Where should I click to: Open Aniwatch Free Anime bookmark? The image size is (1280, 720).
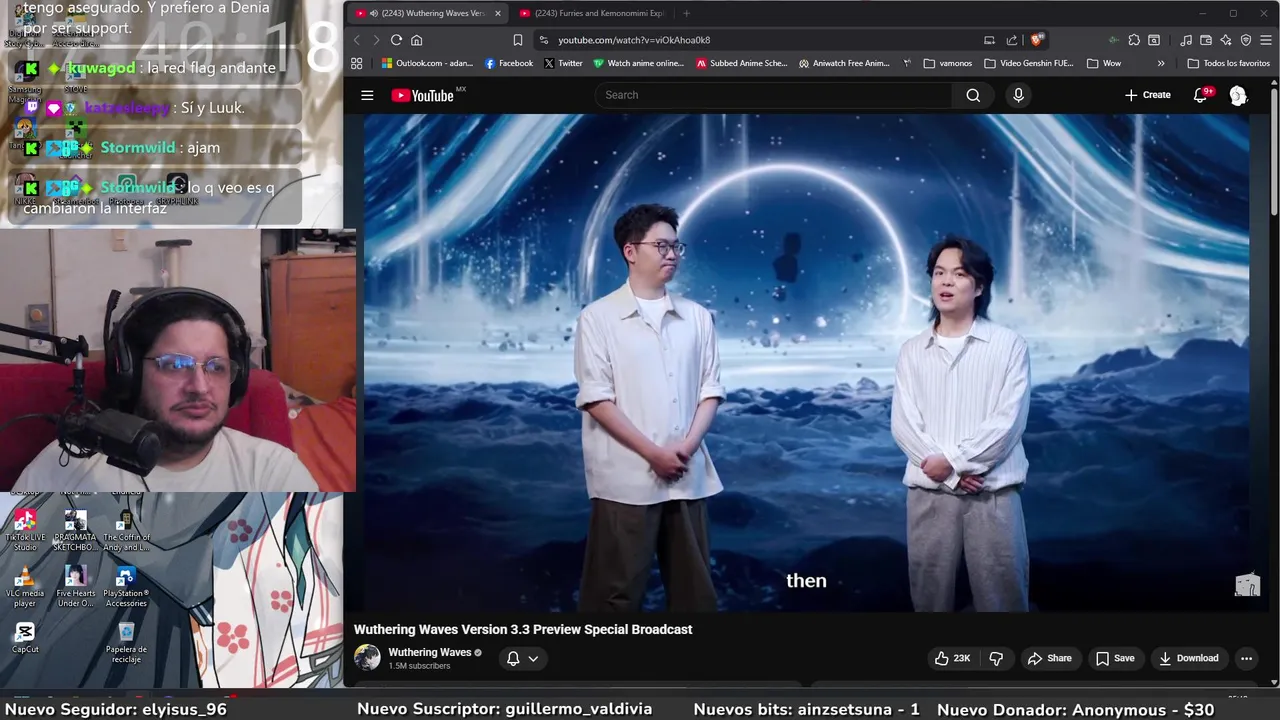tap(844, 63)
